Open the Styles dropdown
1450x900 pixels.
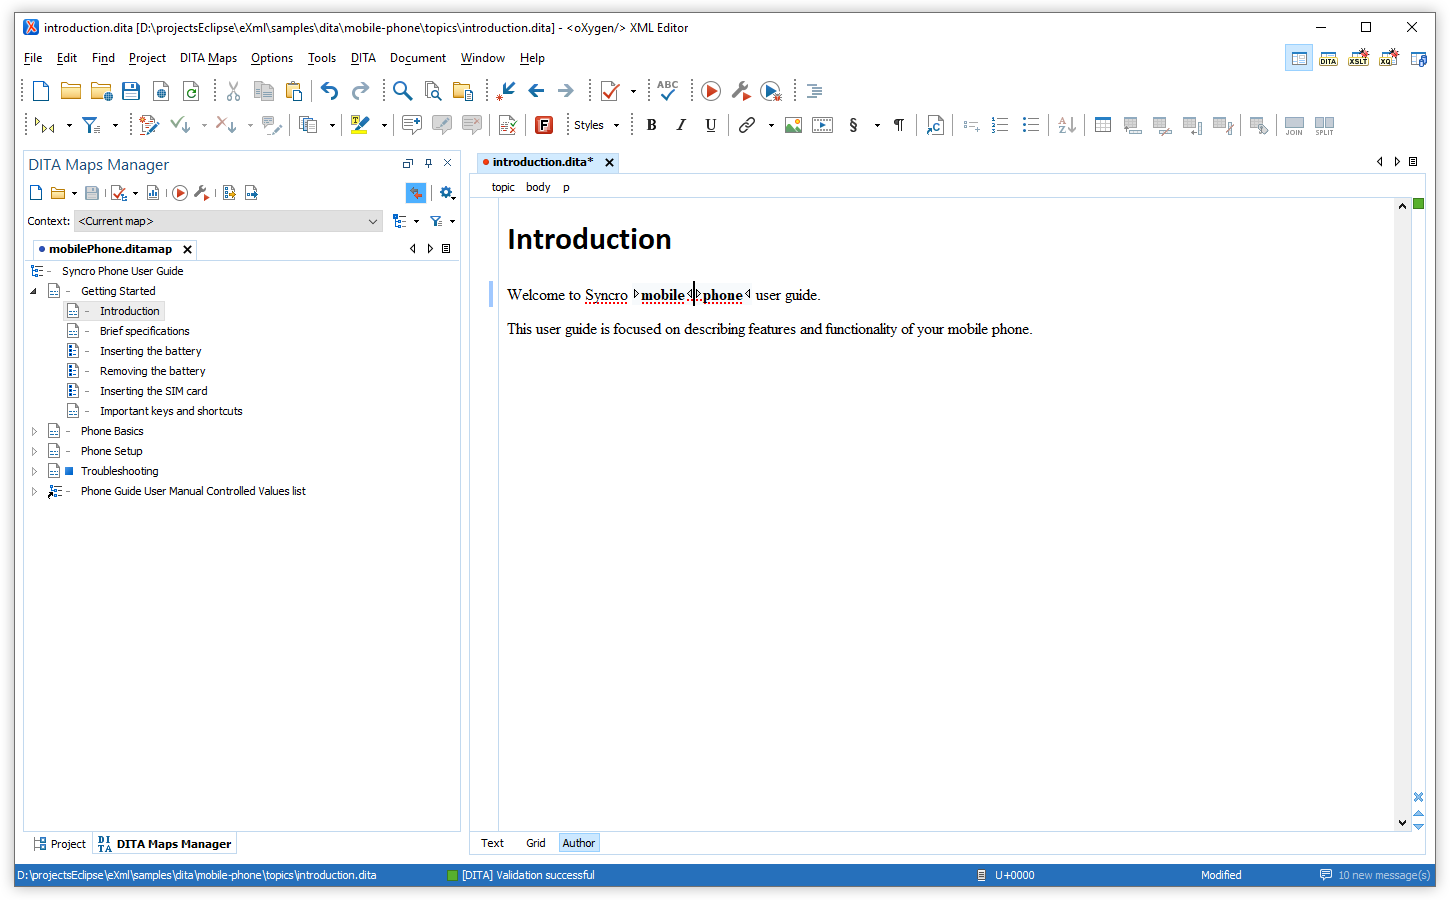pos(596,125)
